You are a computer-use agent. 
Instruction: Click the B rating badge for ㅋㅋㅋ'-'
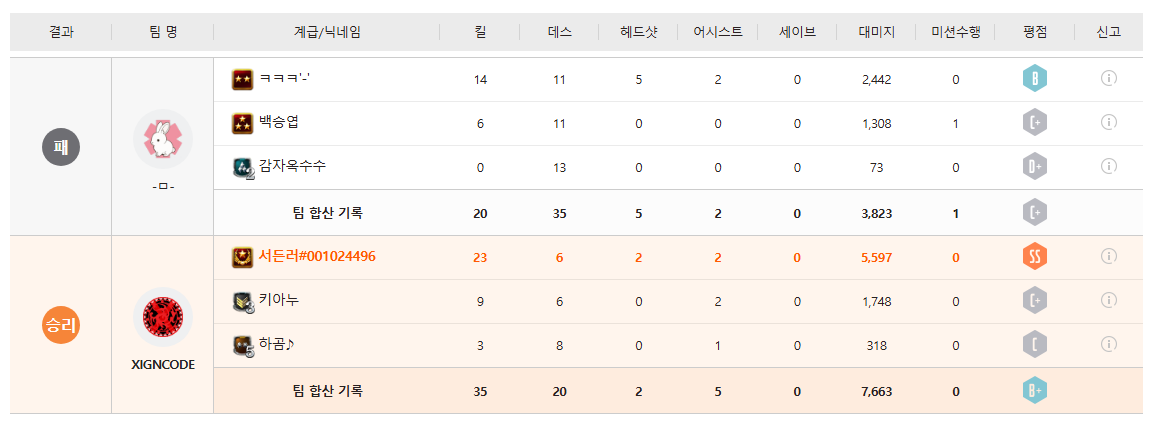click(1035, 79)
